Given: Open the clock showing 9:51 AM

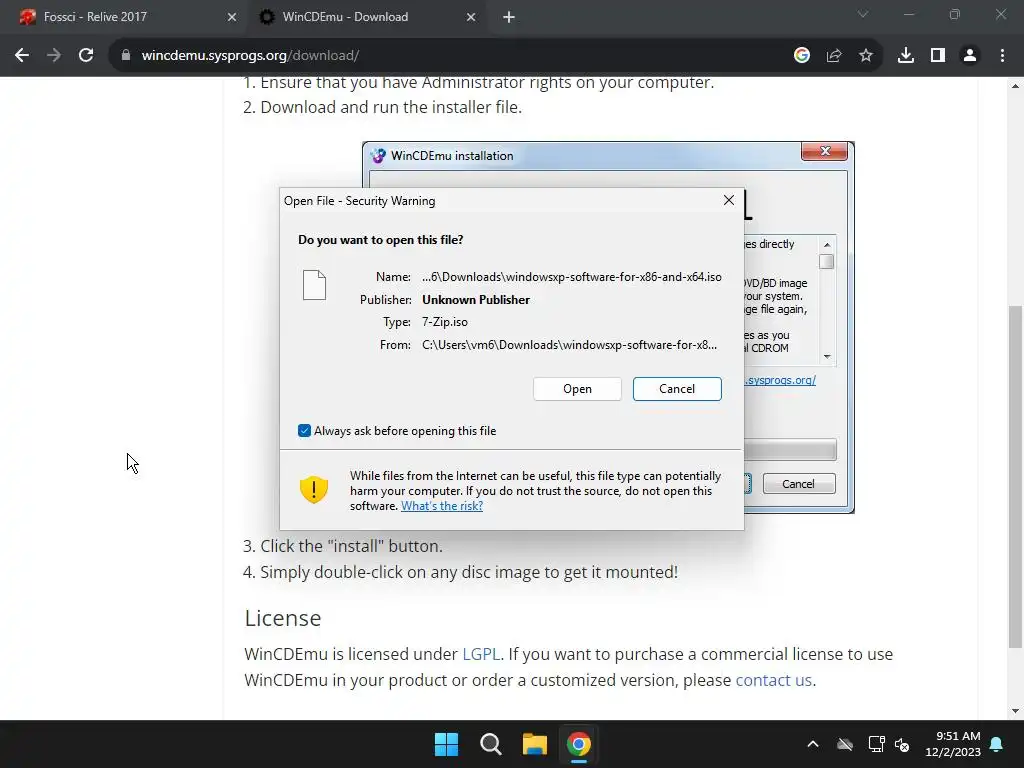Looking at the screenshot, I should tap(953, 744).
